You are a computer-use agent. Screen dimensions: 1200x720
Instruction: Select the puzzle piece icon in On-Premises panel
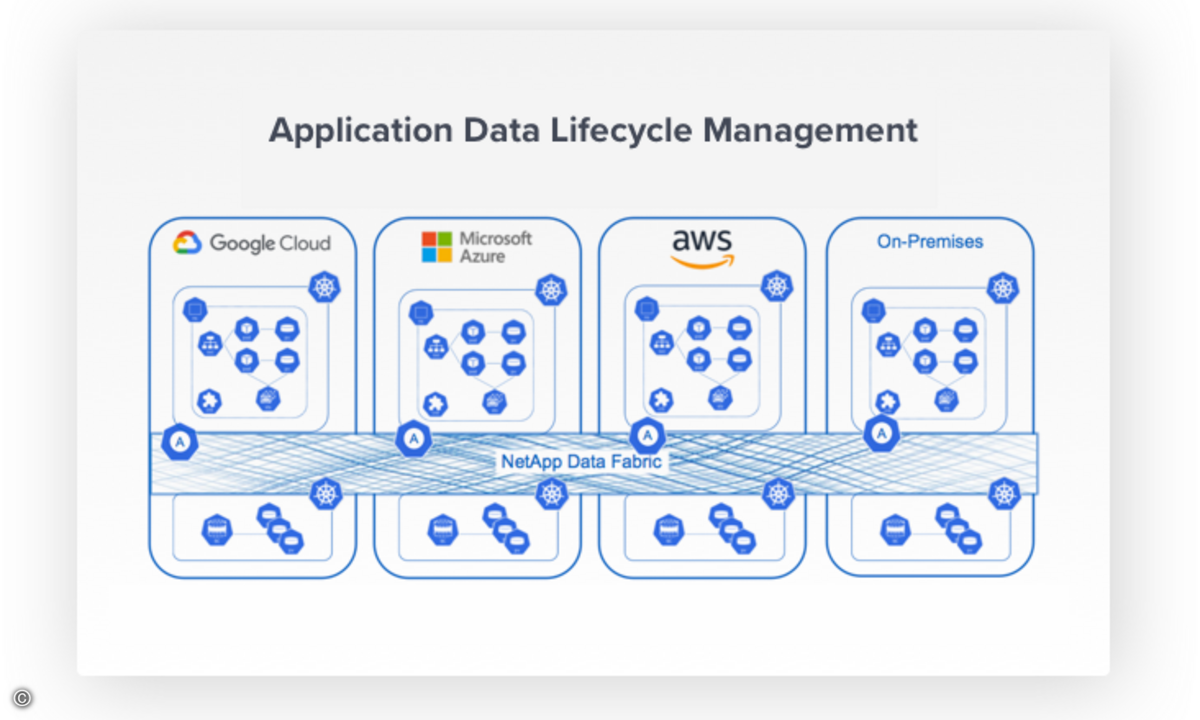(887, 402)
